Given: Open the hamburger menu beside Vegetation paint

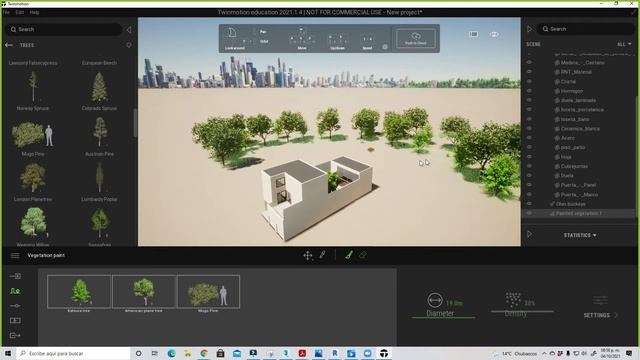Looking at the screenshot, I should click(x=15, y=256).
